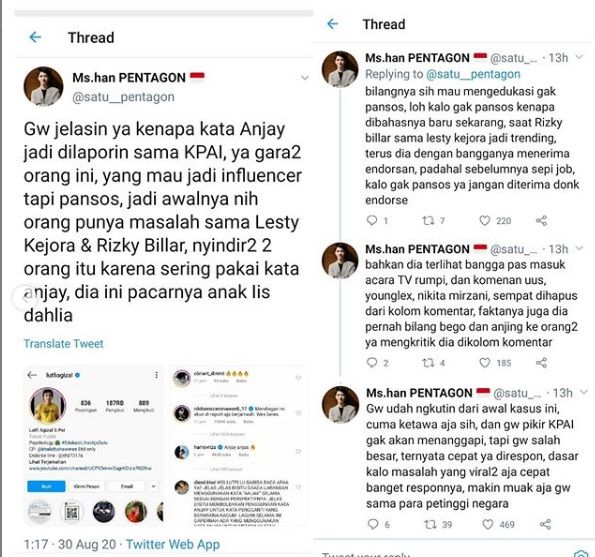This screenshot has width=595, height=557.
Task: Click Translate Tweet link
Action: click(63, 344)
